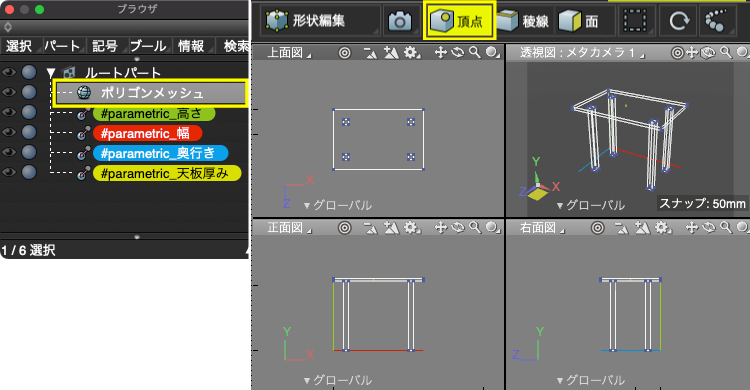The width and height of the screenshot is (750, 390).
Task: Open the 選択 menu in browser
Action: click(x=19, y=46)
